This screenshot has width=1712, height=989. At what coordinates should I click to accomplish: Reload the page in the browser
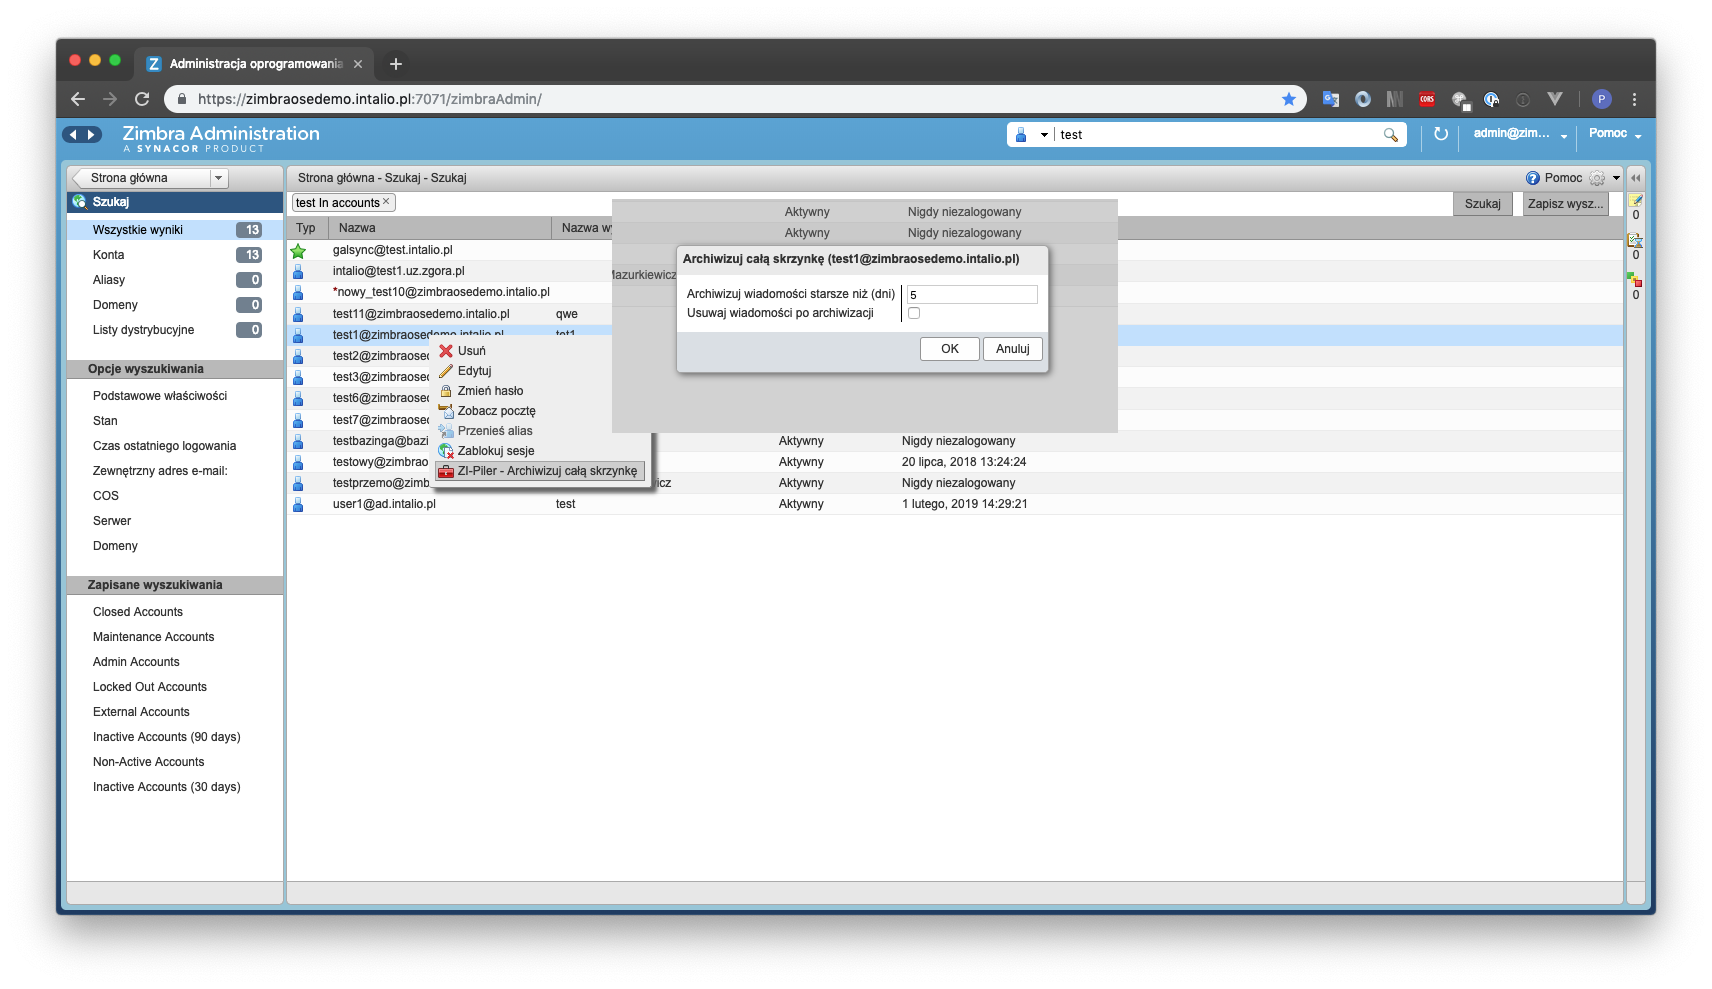click(142, 99)
